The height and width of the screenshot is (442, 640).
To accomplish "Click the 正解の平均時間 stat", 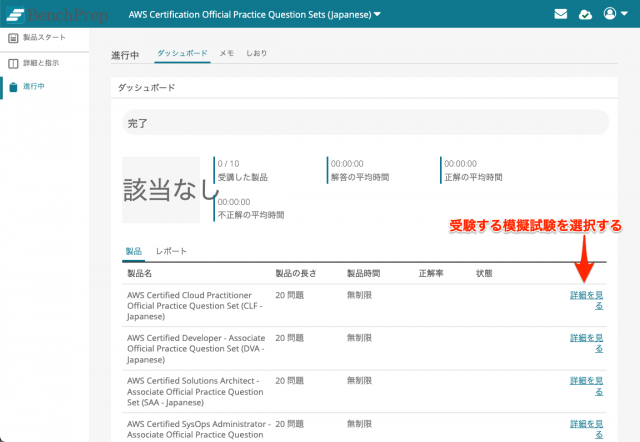I will (x=473, y=171).
